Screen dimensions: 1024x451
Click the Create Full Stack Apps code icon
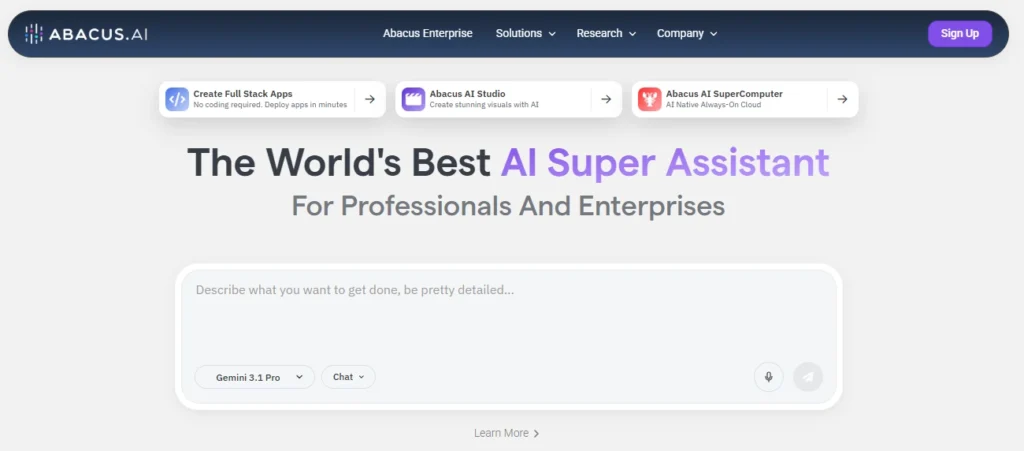coord(177,99)
